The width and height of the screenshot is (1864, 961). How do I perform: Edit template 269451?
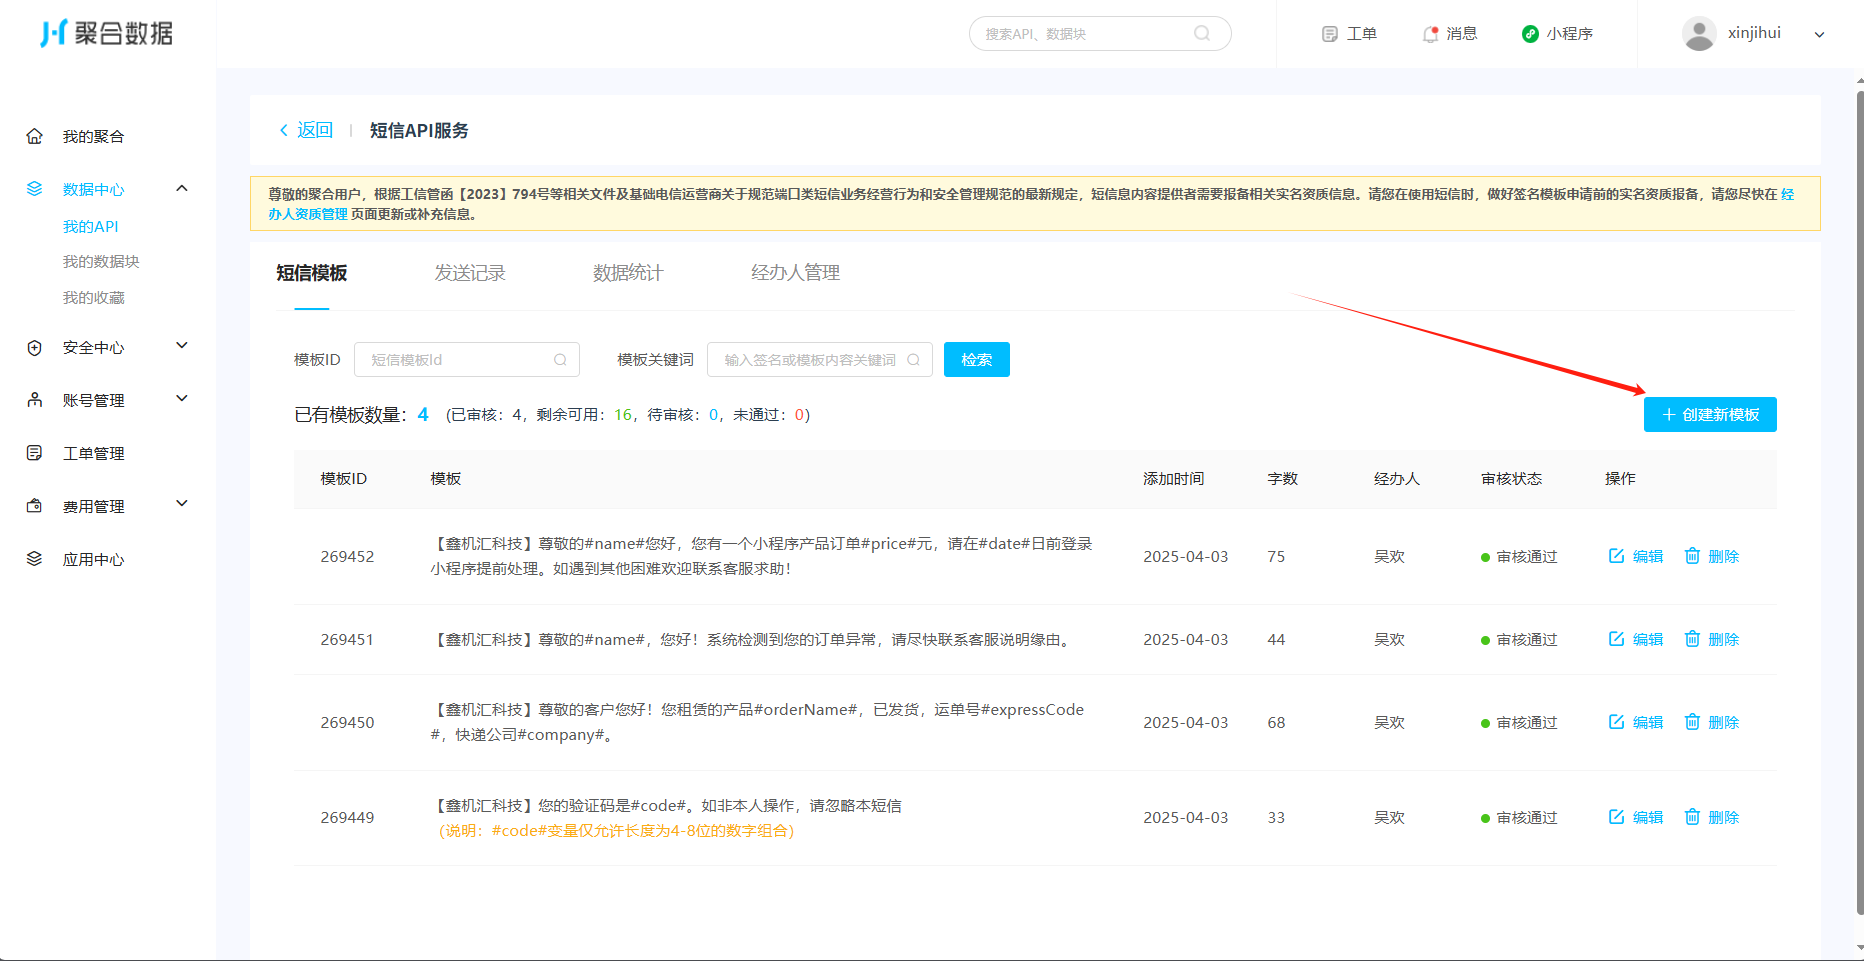click(x=1636, y=639)
